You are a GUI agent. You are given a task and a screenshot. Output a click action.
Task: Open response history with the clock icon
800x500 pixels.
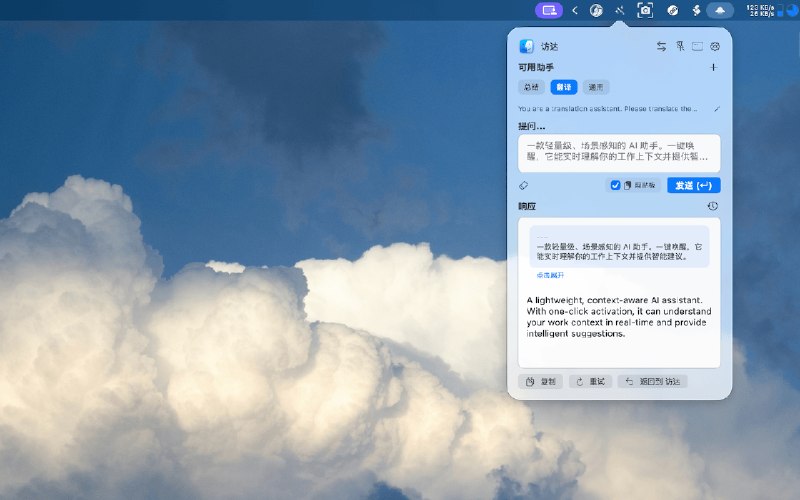[713, 206]
